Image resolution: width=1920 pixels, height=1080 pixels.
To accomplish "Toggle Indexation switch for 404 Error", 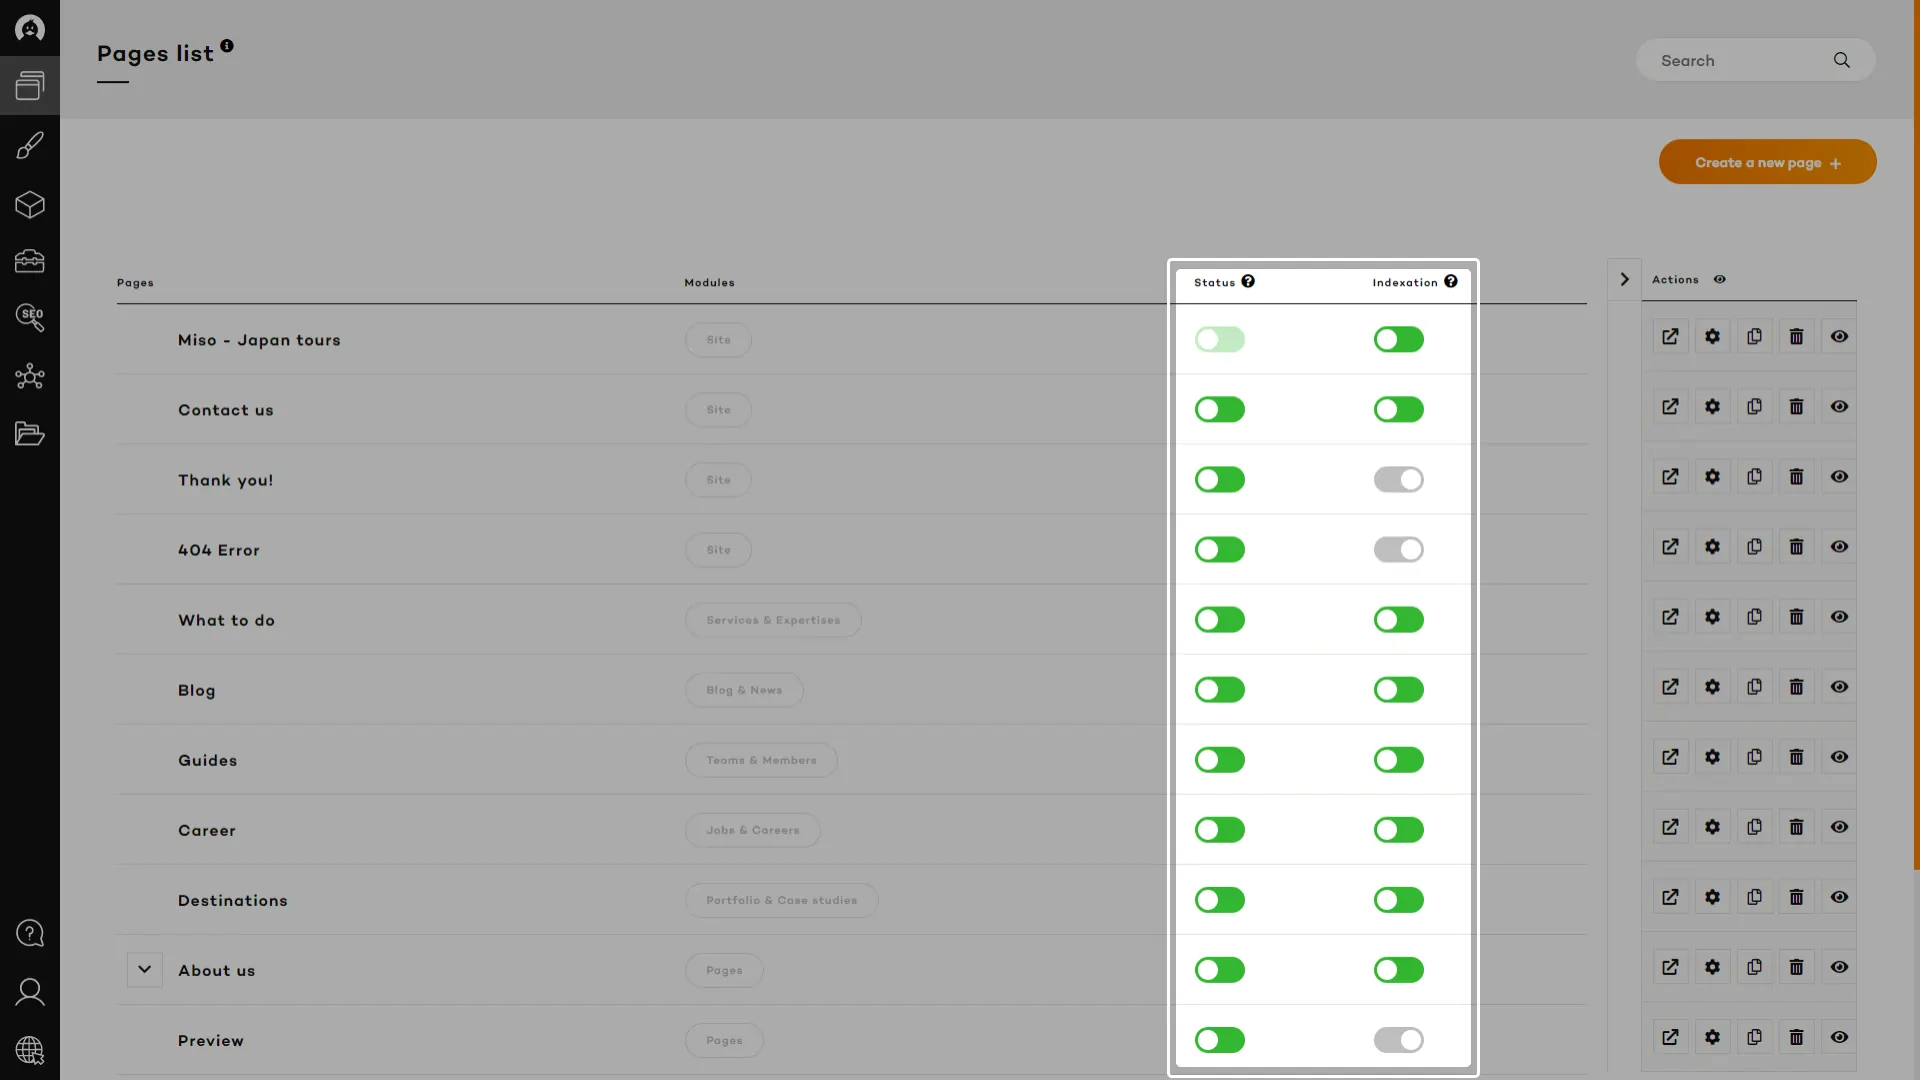I will 1398,550.
